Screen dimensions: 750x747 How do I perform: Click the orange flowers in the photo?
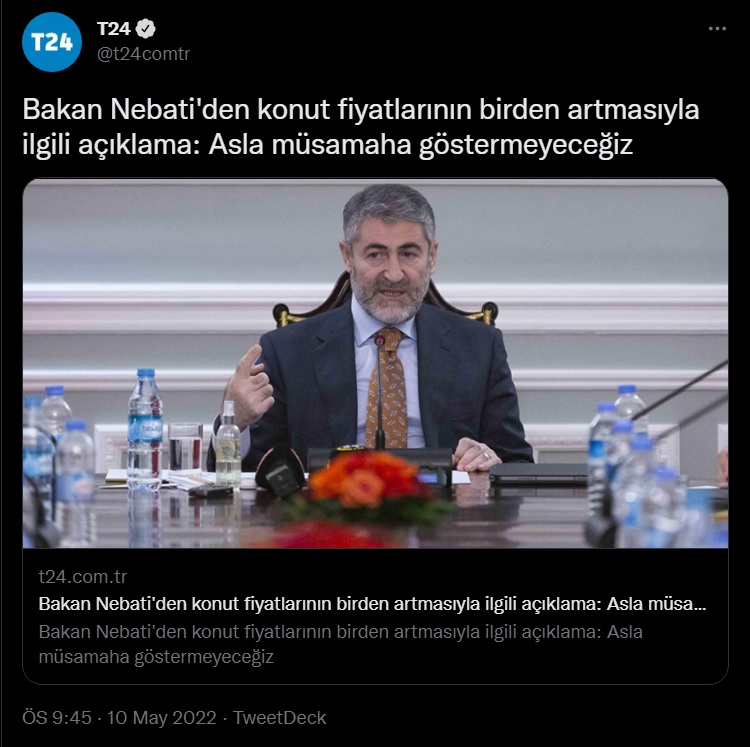click(x=367, y=481)
